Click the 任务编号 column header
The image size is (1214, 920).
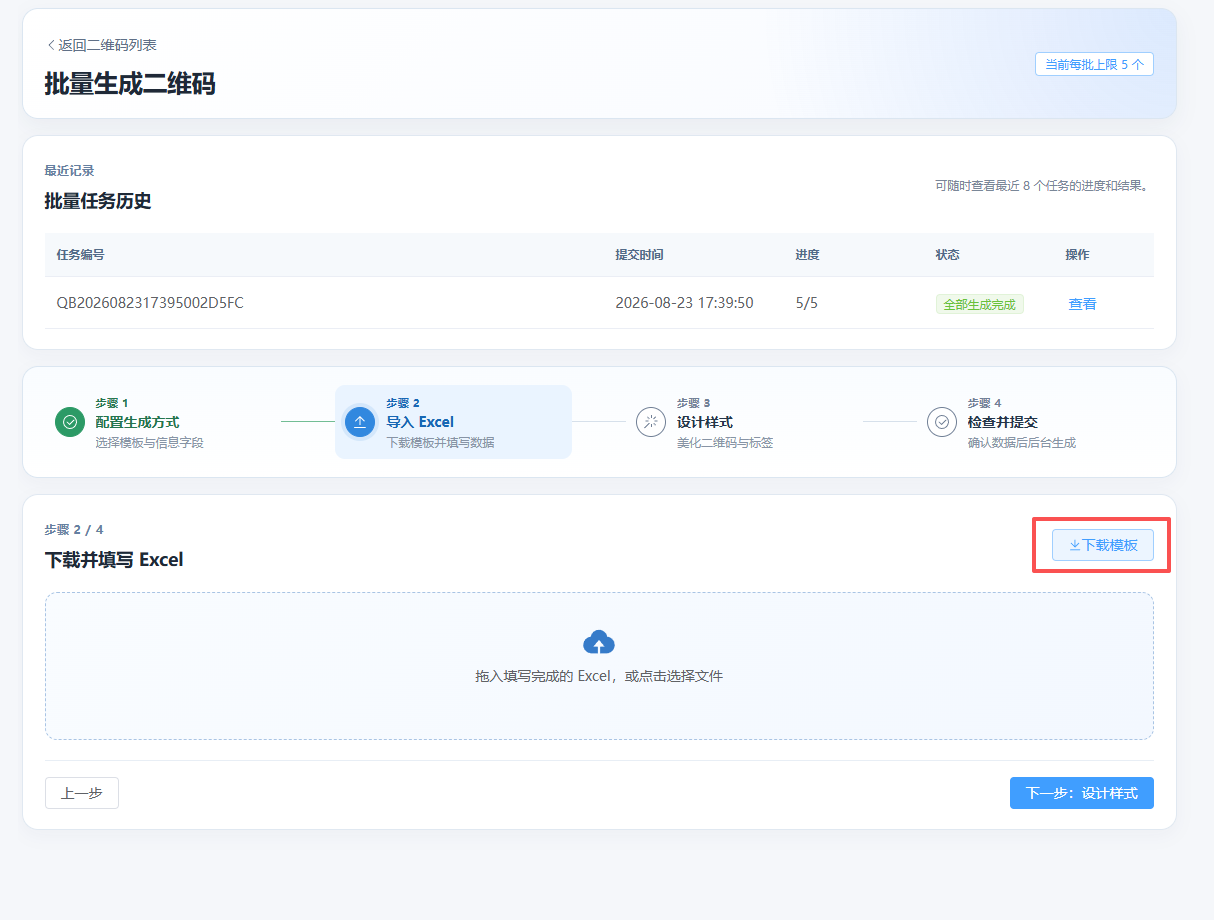[80, 255]
